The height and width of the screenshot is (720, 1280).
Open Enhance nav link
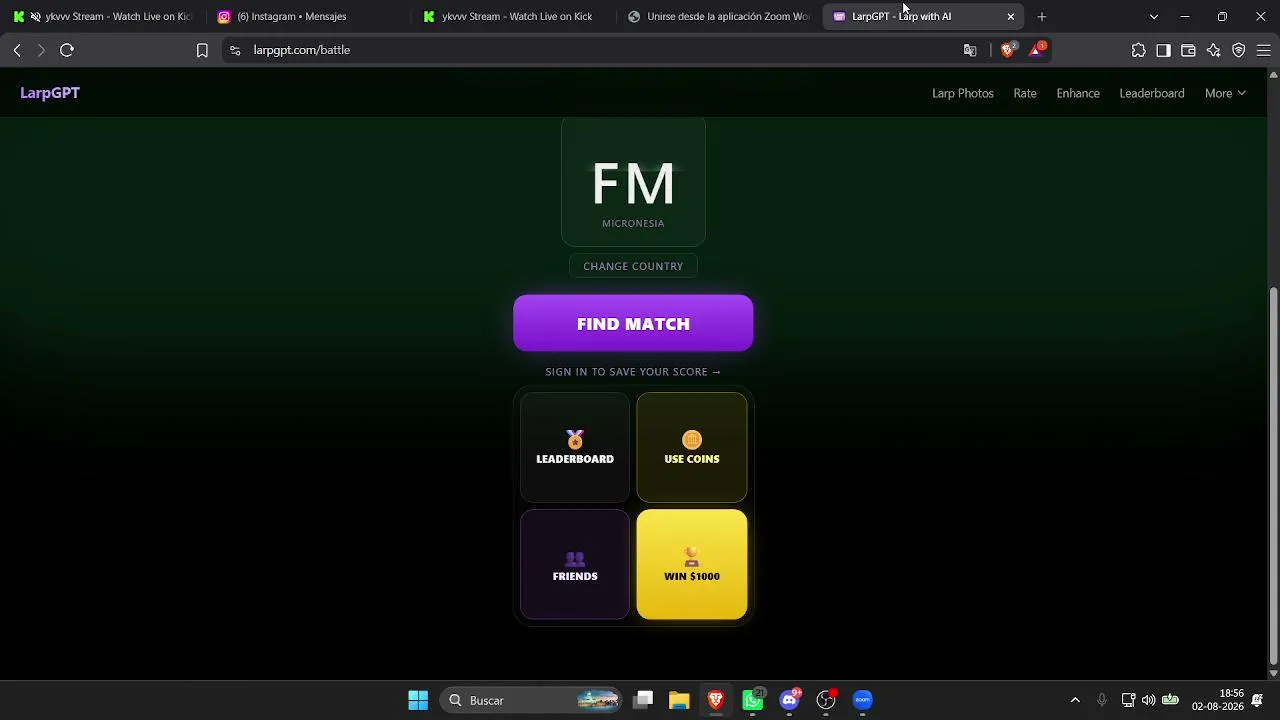click(1078, 93)
